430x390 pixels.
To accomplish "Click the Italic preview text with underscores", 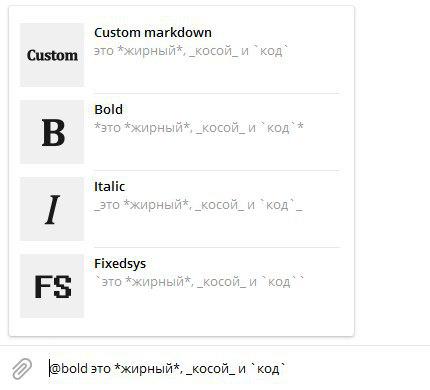I will [198, 205].
